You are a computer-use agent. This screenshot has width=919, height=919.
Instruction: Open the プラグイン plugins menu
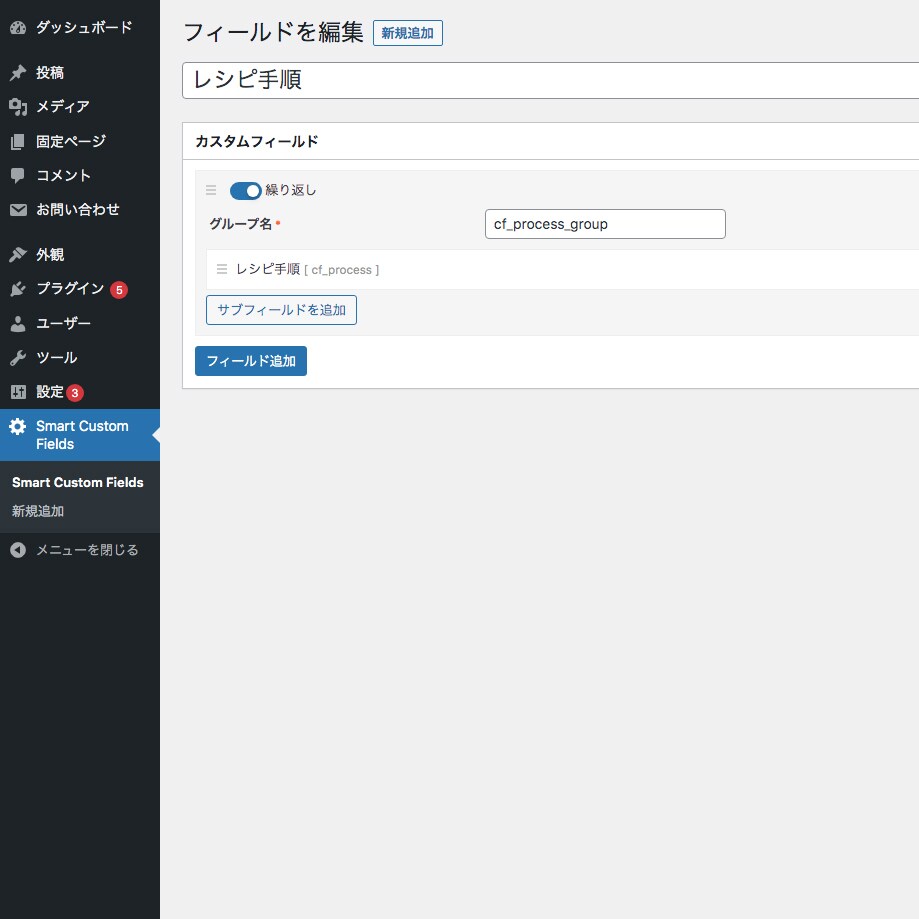tap(80, 289)
